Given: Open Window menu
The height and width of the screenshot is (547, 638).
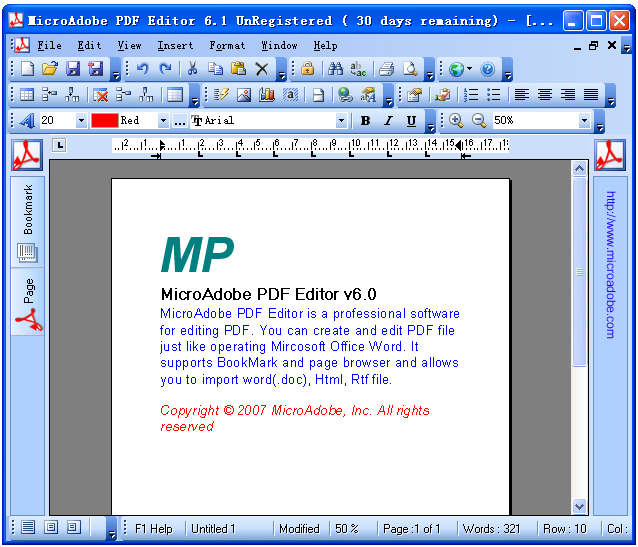Looking at the screenshot, I should (279, 45).
